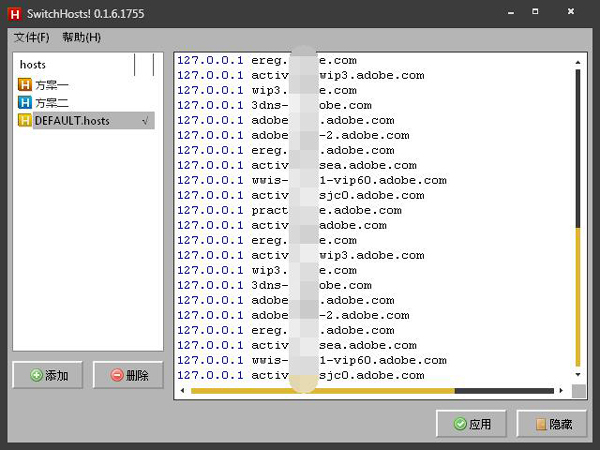Click the last line ending in sjc0.adobe.com

tap(300, 375)
